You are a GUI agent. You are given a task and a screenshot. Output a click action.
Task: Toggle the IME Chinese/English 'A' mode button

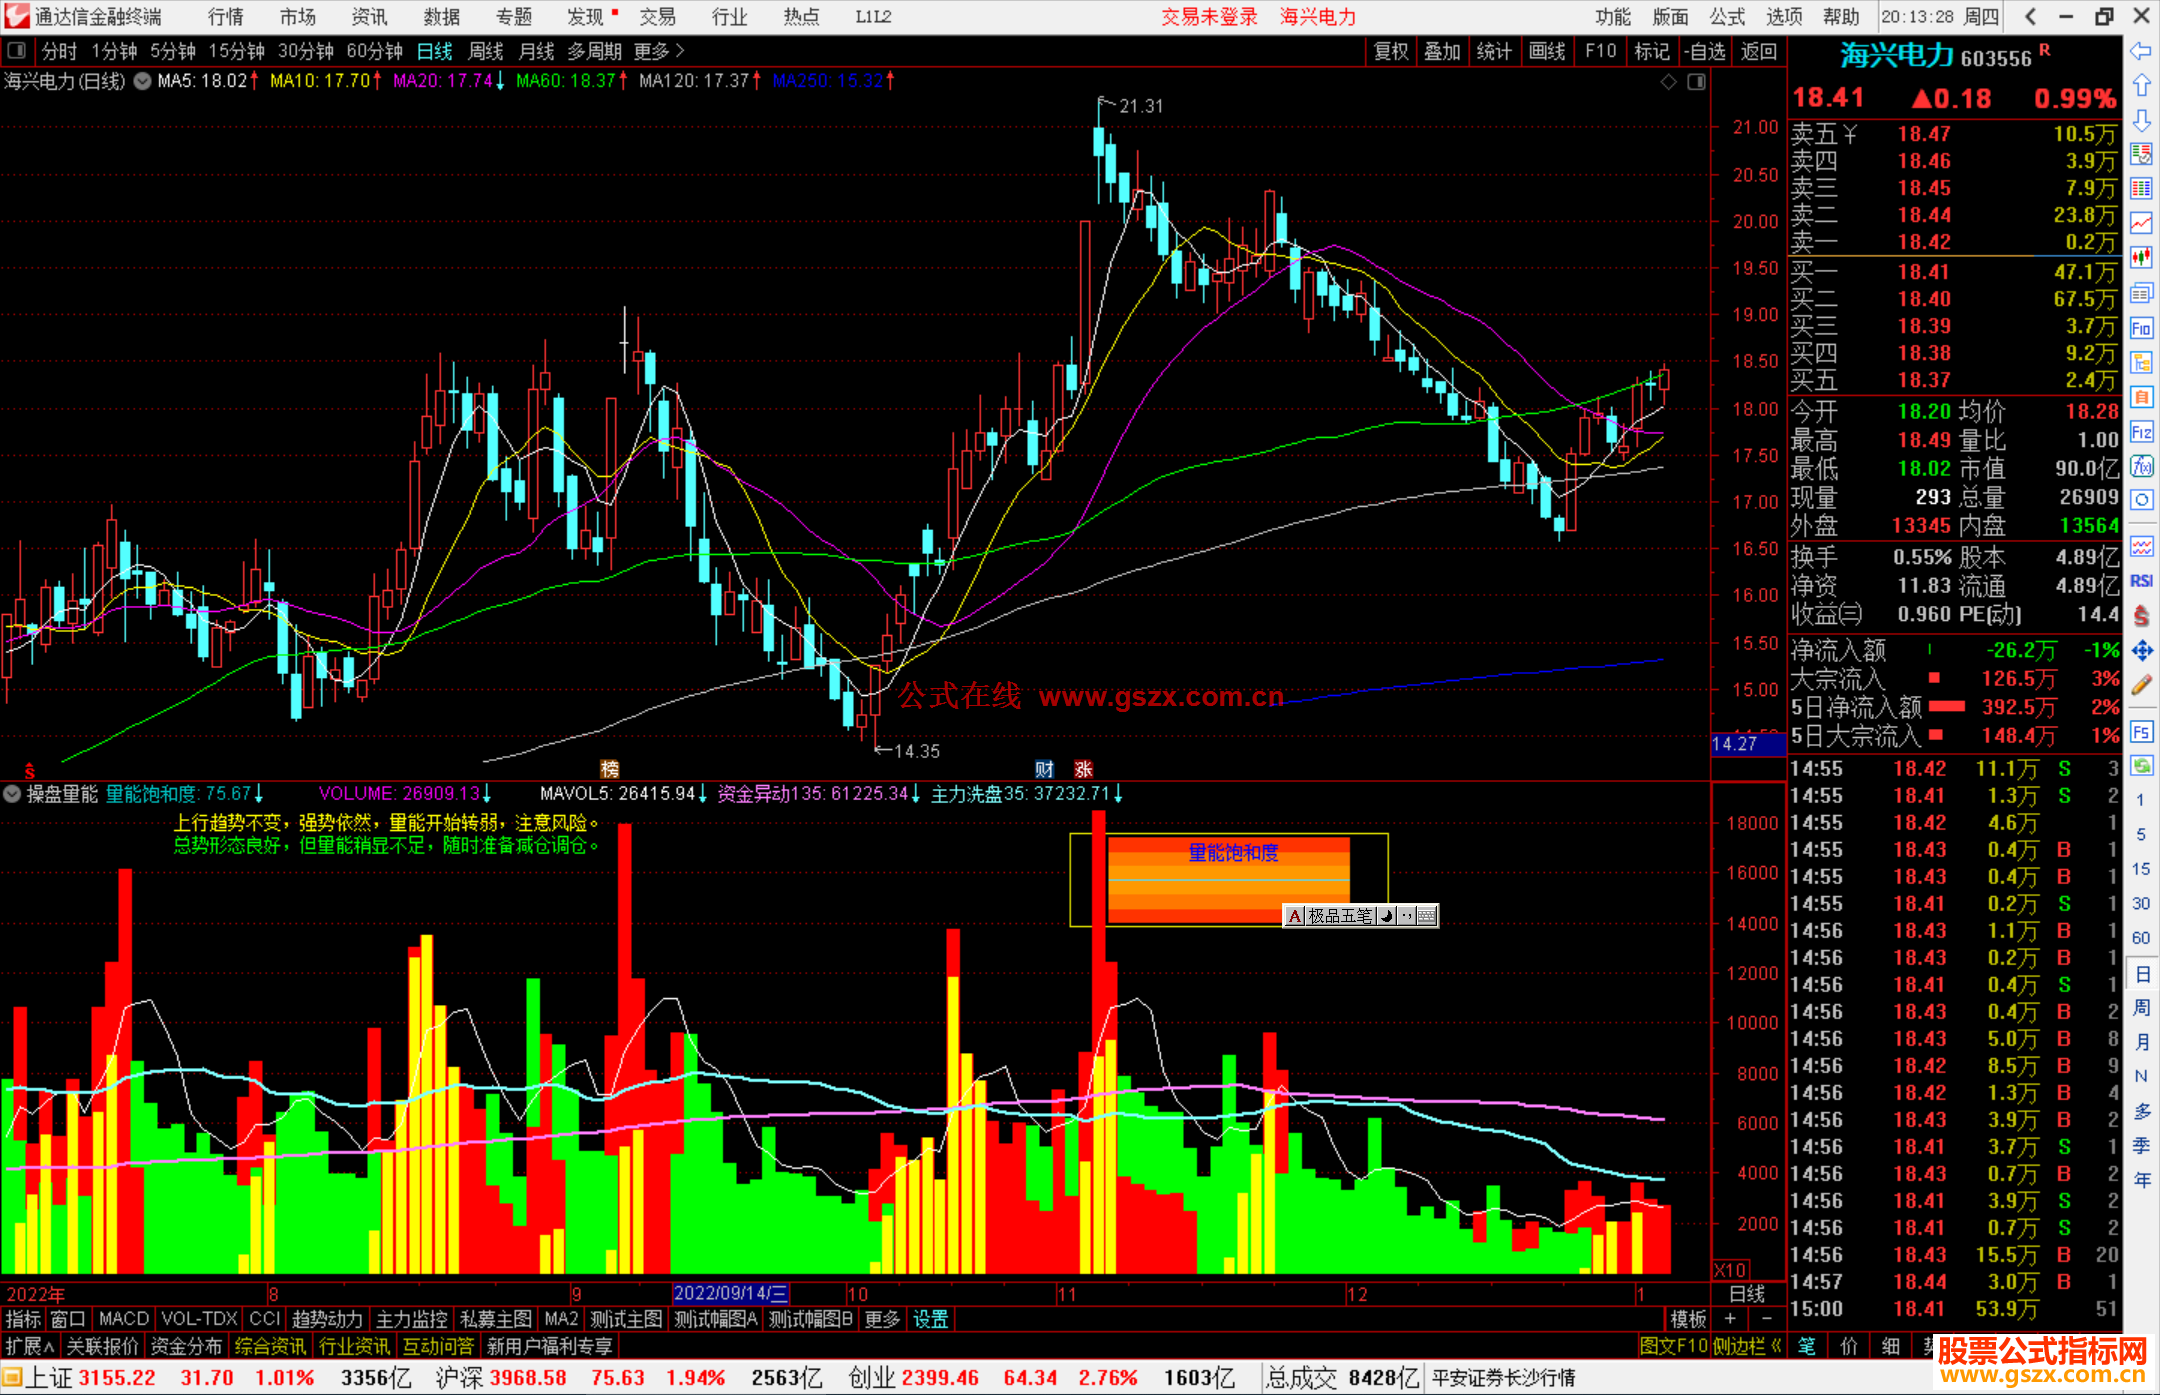(1295, 916)
